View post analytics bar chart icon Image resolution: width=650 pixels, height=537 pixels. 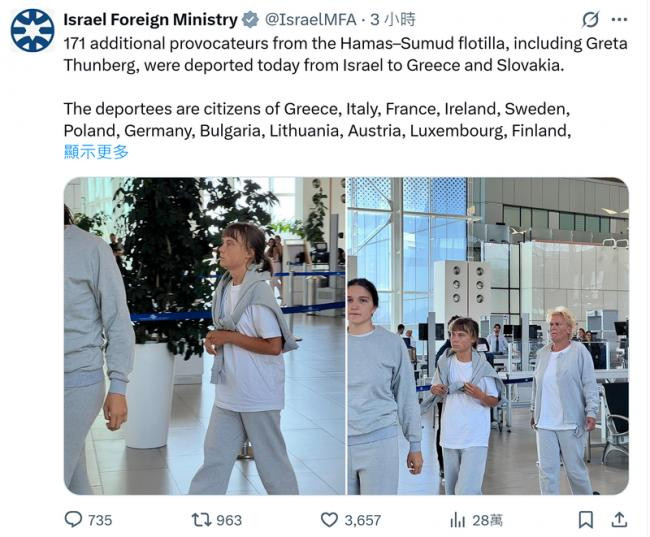click(458, 519)
